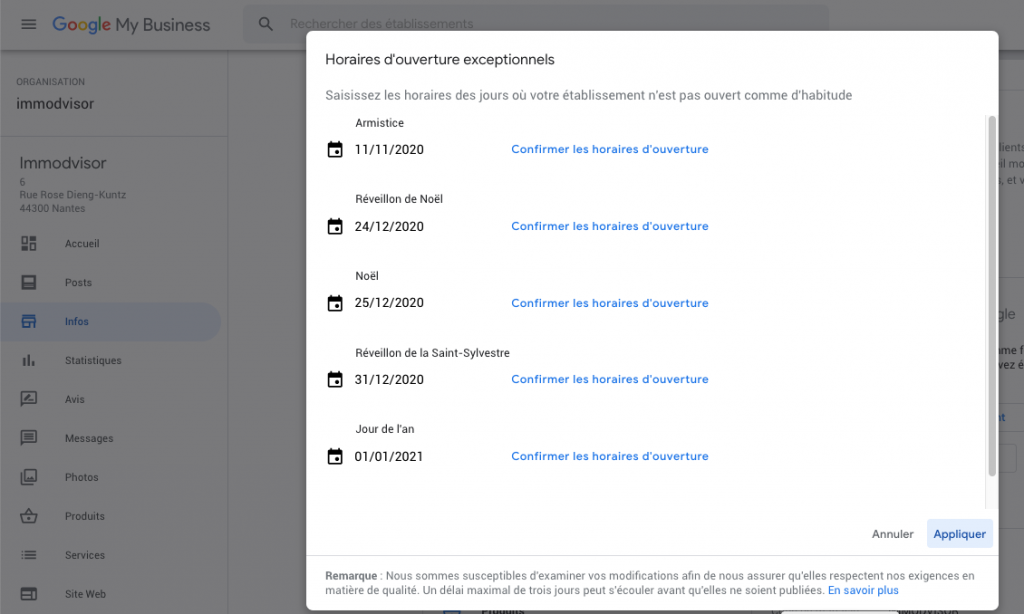The image size is (1024, 614).
Task: Click the Appliquer button
Action: [959, 534]
